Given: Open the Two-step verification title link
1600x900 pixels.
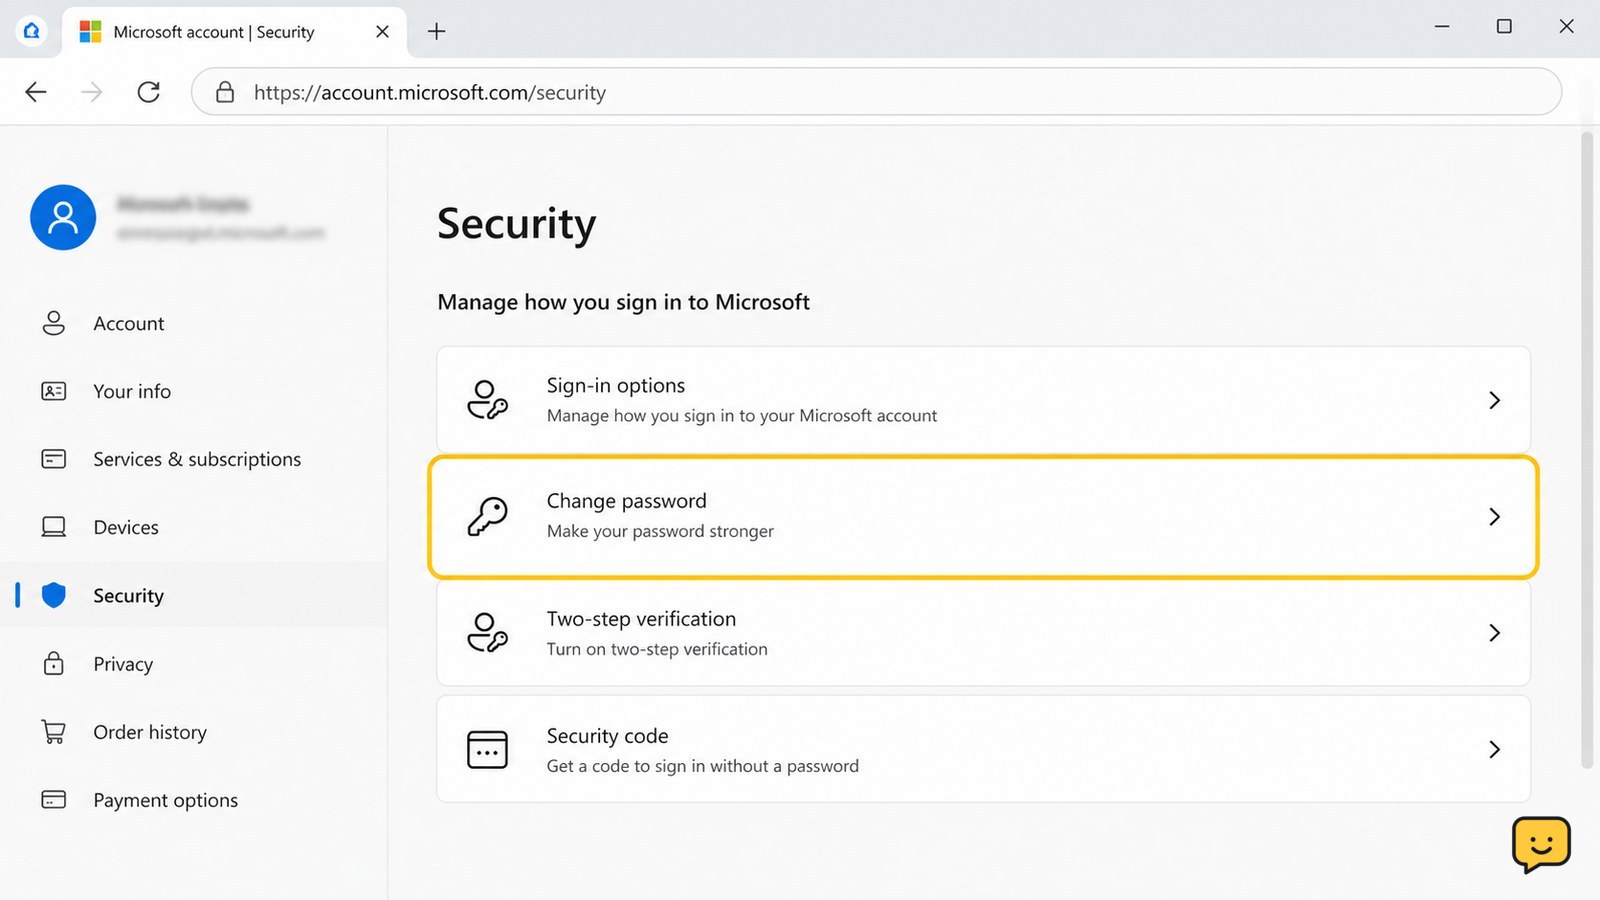Looking at the screenshot, I should [x=641, y=619].
